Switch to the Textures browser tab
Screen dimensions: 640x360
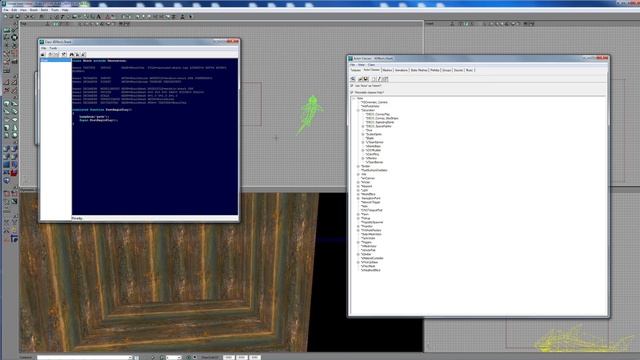click(x=356, y=70)
